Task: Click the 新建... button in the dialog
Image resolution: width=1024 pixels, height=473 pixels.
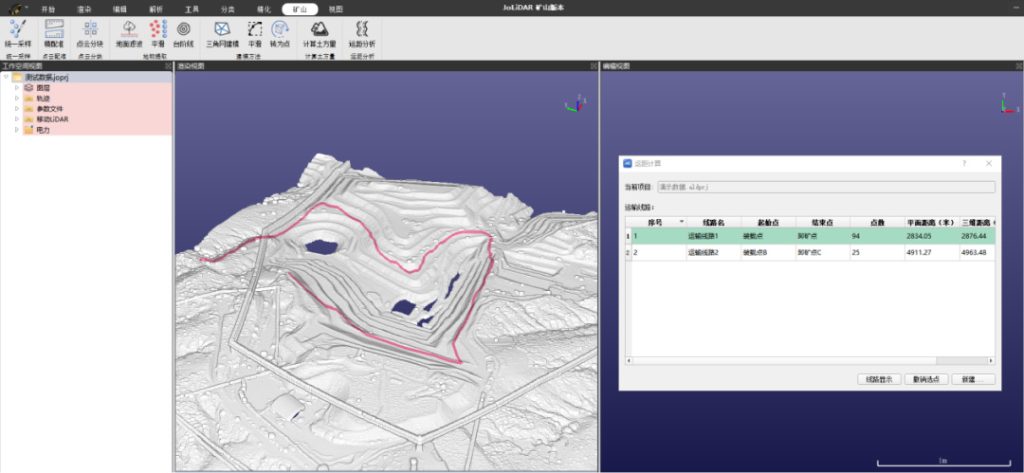Action: click(x=974, y=379)
